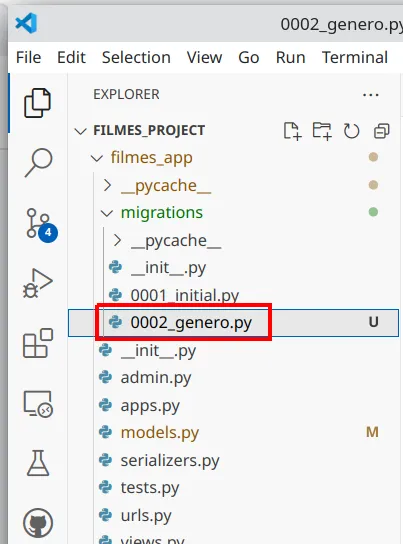The height and width of the screenshot is (544, 403).
Task: Click Python icon beside urls.py
Action: (105, 515)
